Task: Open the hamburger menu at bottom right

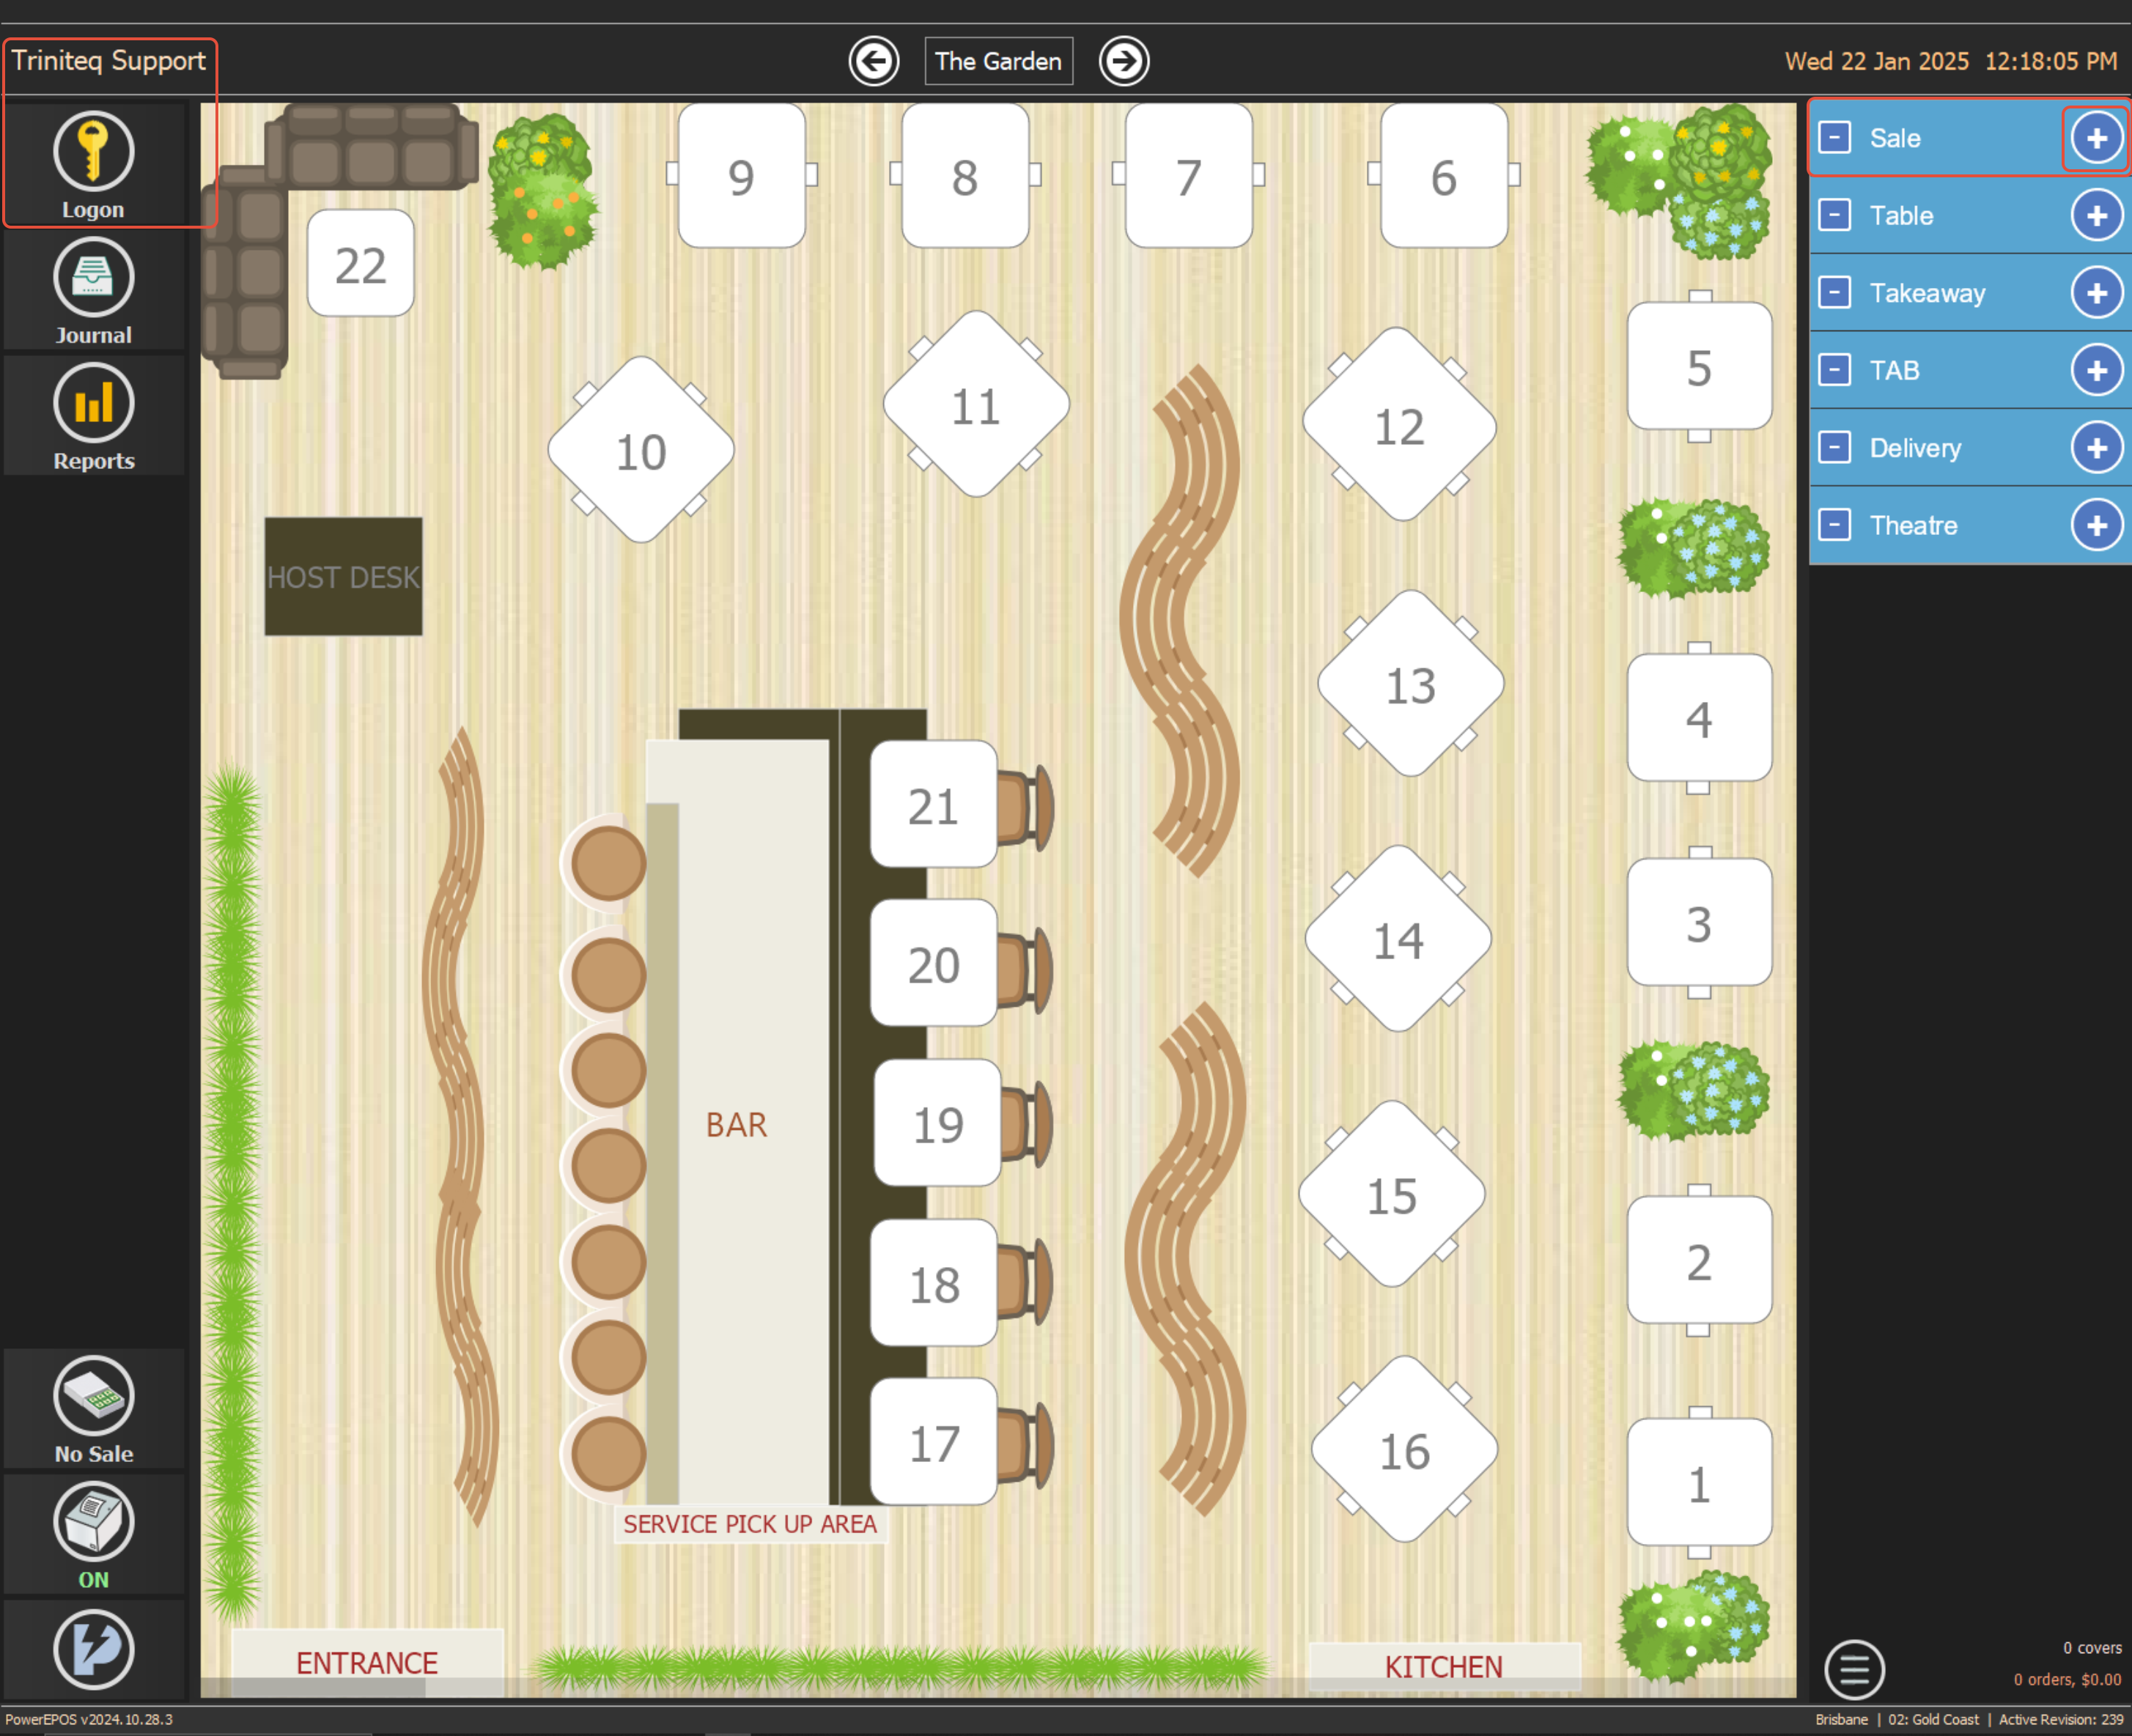Action: 1853,1668
